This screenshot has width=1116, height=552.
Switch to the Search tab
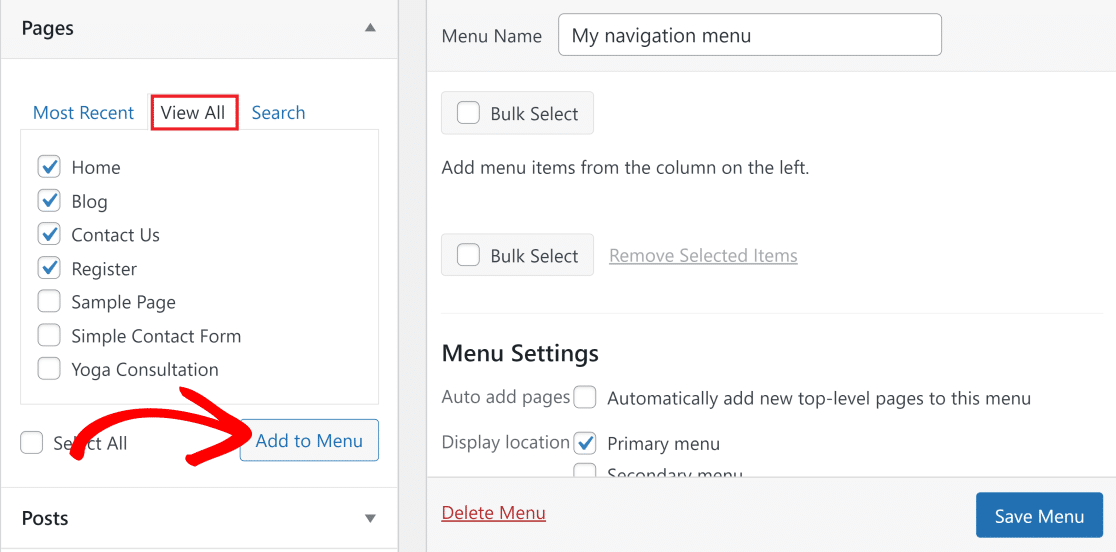click(278, 112)
